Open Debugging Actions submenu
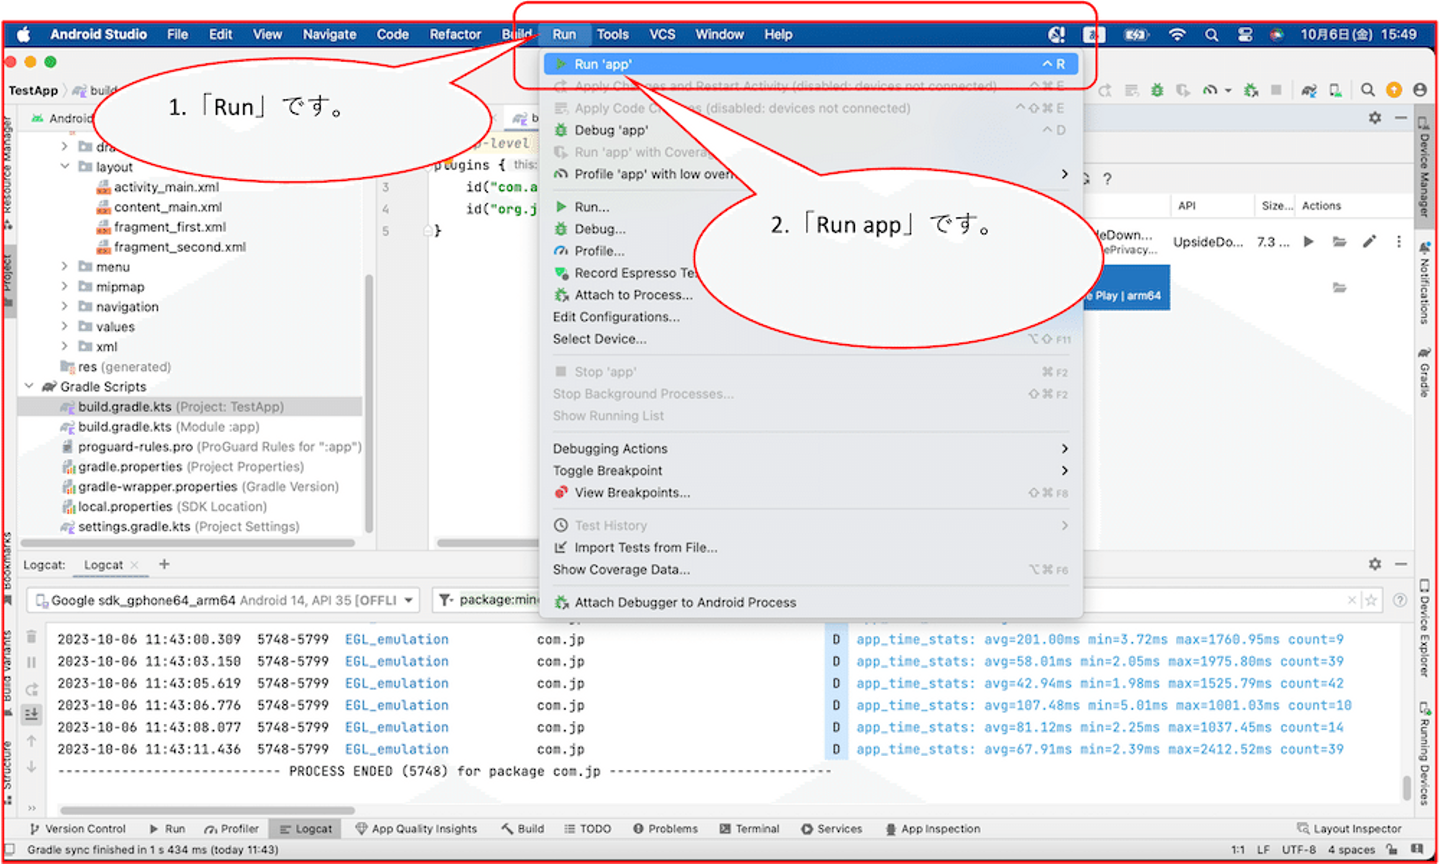1440x864 pixels. point(811,449)
